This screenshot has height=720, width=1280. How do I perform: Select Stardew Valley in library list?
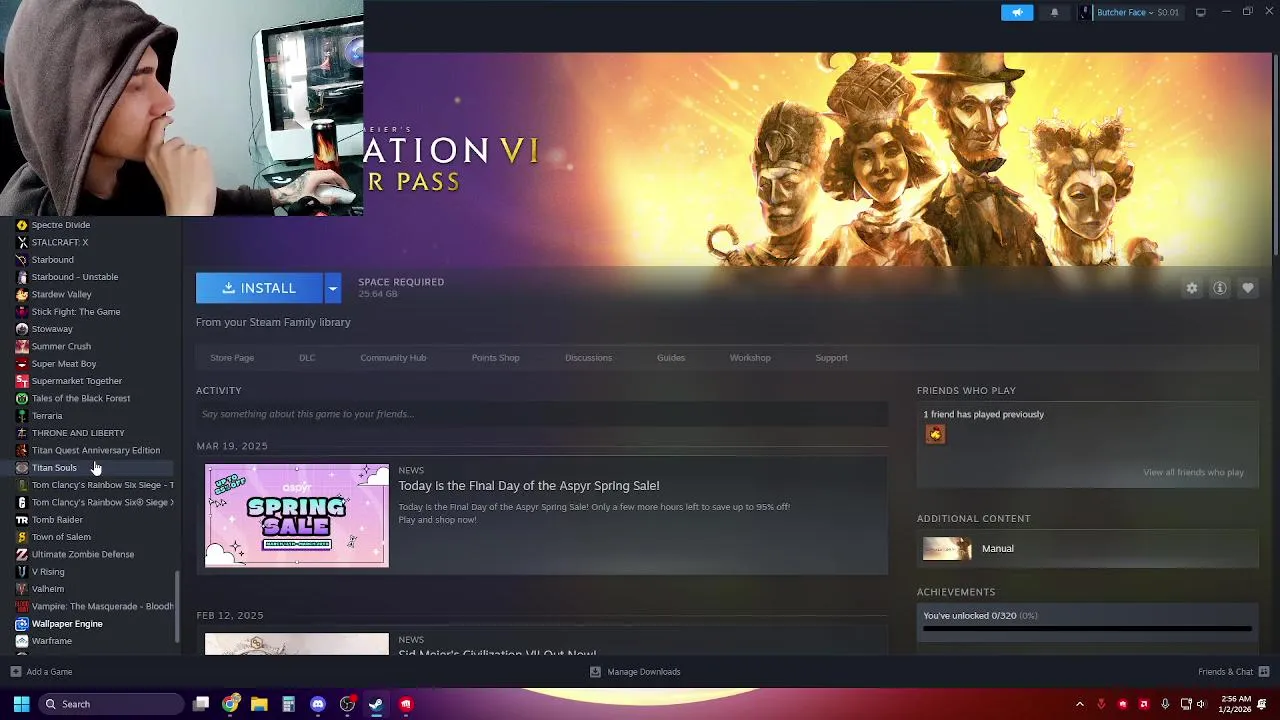[61, 294]
